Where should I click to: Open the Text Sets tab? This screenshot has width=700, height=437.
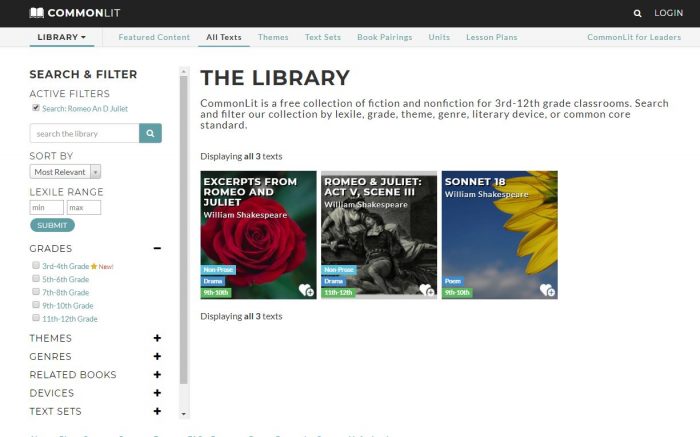[323, 37]
